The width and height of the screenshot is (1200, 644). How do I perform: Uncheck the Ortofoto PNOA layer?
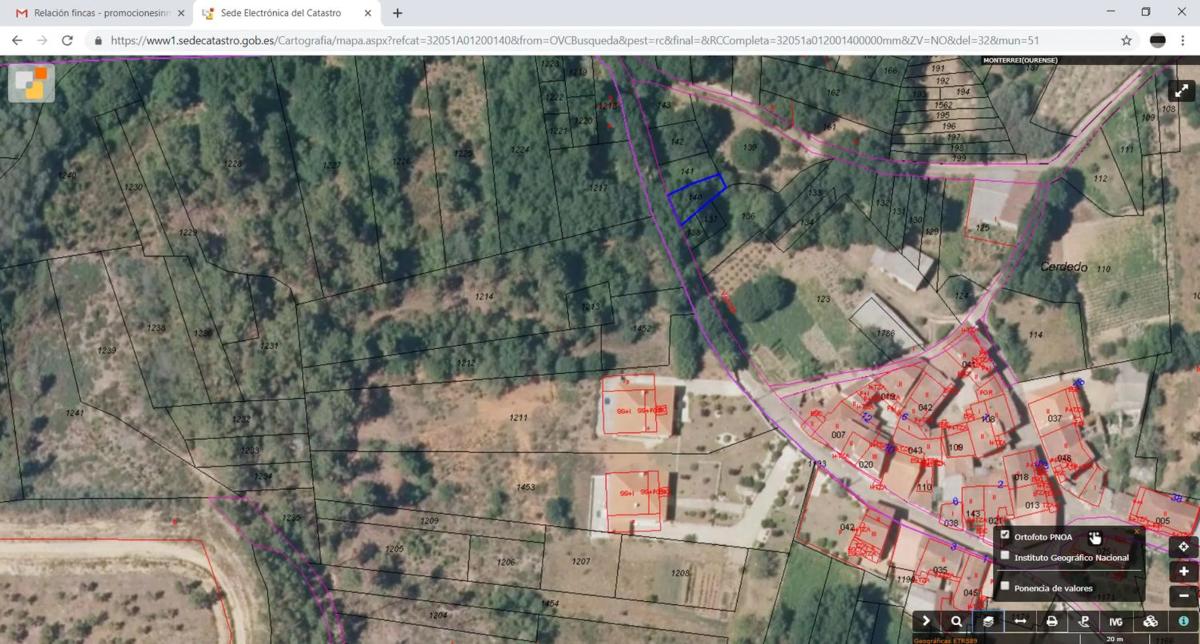coord(1005,536)
